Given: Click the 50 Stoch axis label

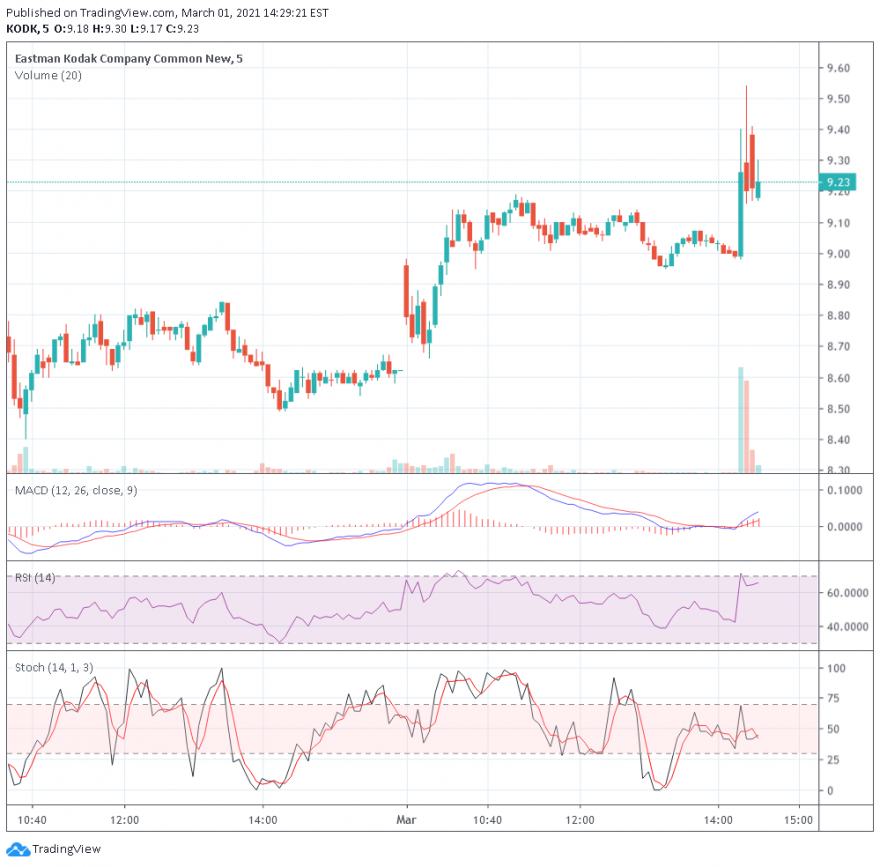Looking at the screenshot, I should tap(833, 729).
